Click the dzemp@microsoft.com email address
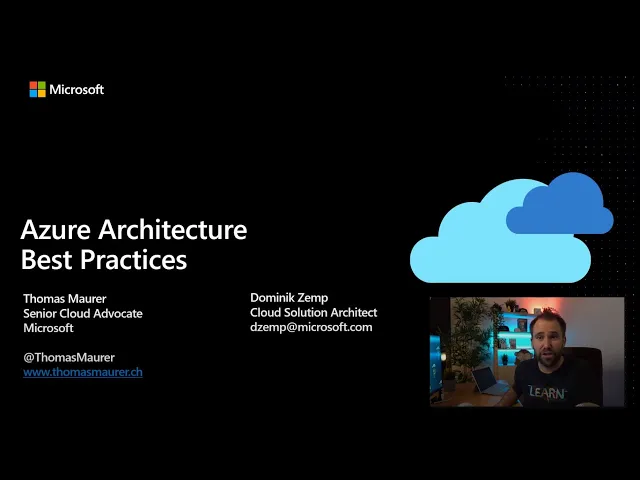 pos(311,327)
